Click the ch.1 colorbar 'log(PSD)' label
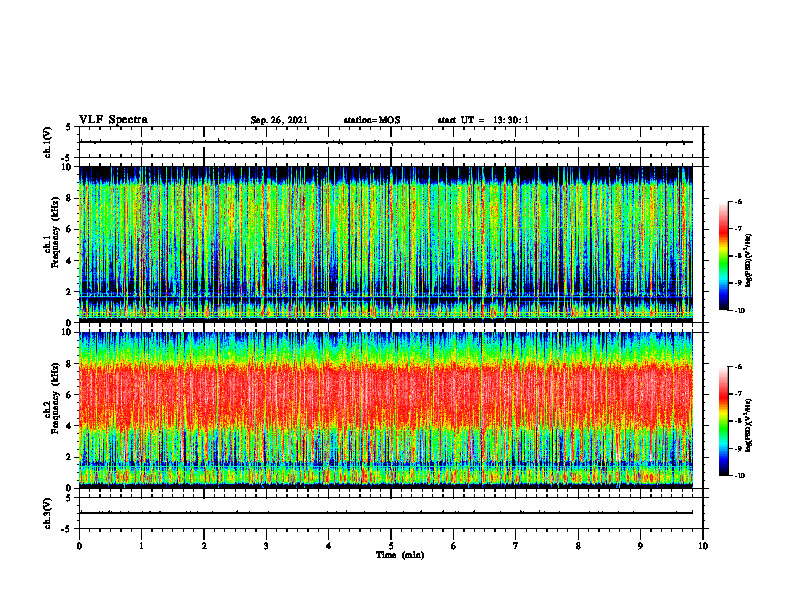Viewport: 792px width, 612px height. (748, 260)
